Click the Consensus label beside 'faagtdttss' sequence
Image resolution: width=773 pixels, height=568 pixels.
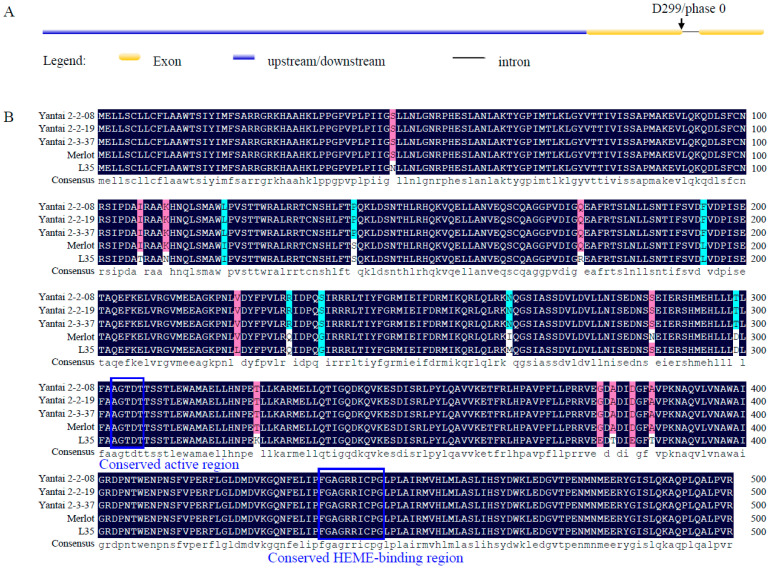coord(72,452)
